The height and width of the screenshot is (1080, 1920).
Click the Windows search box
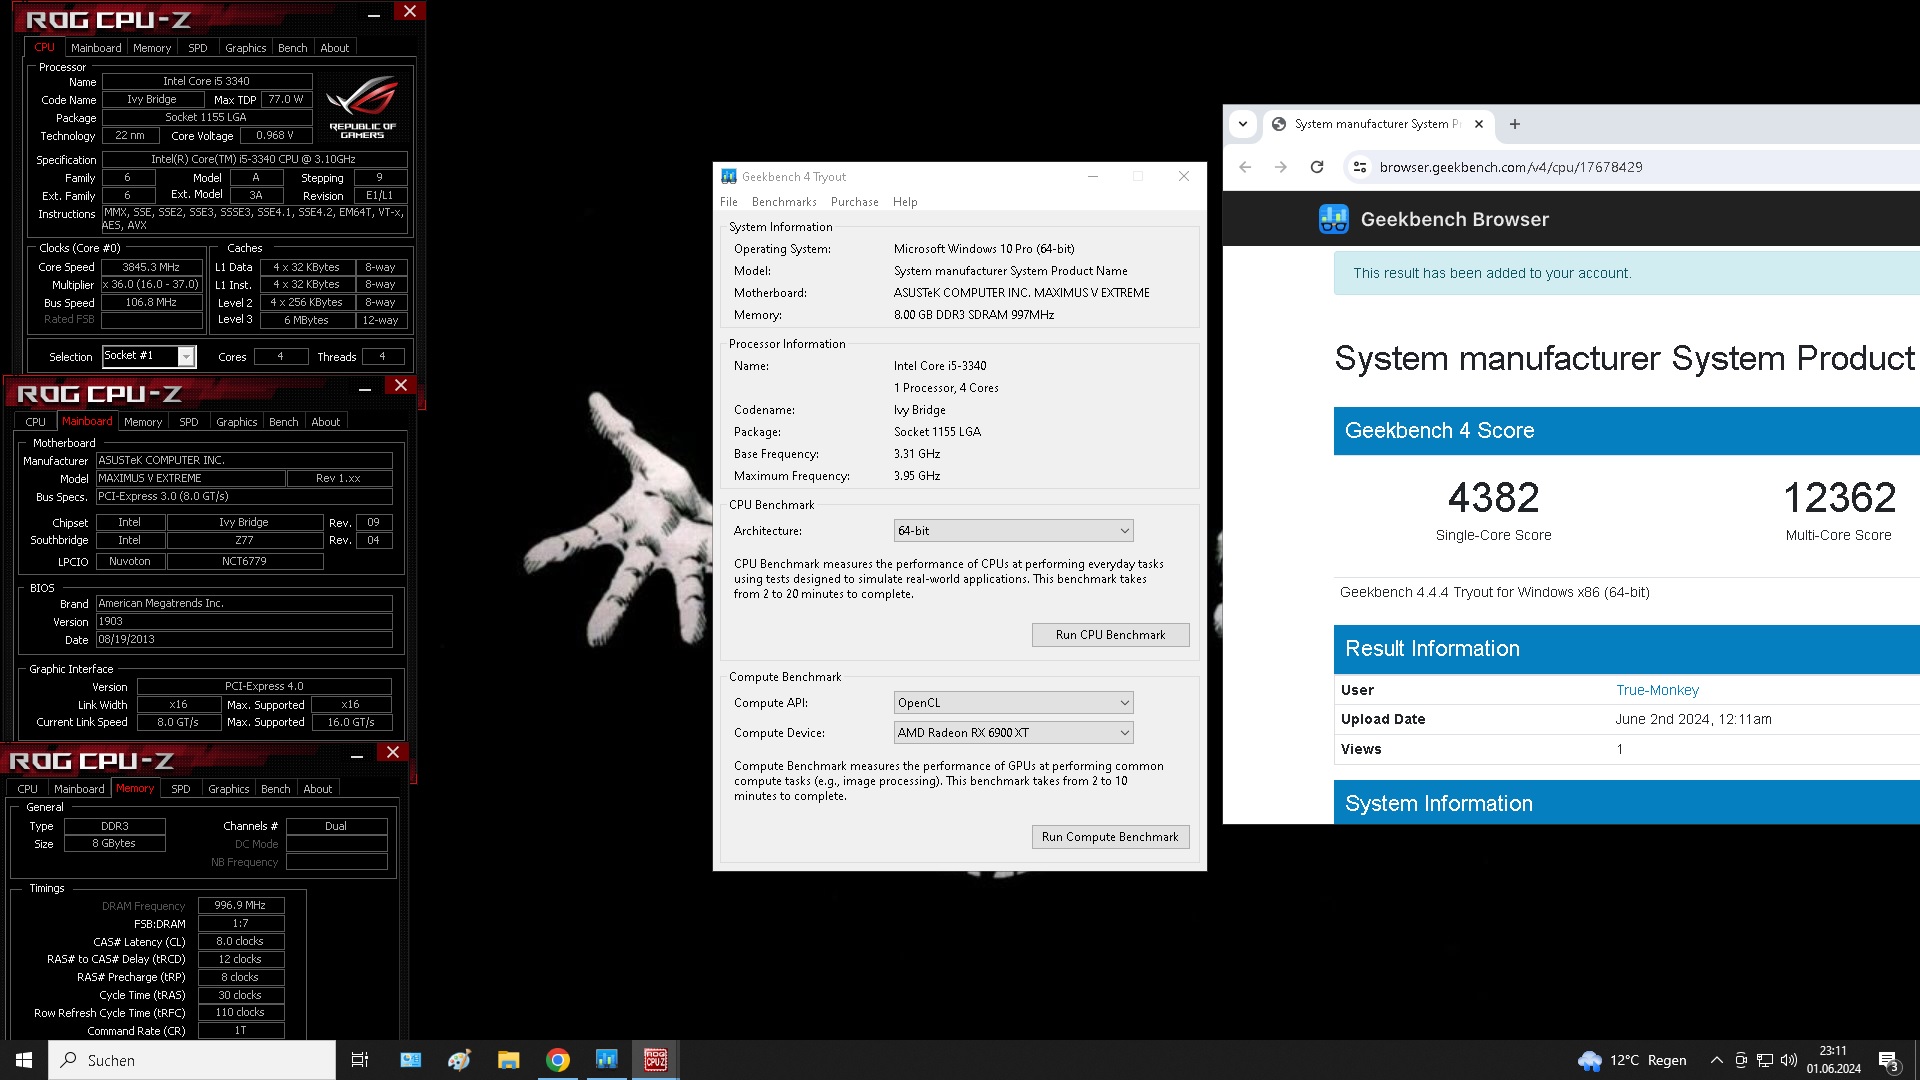[192, 1060]
